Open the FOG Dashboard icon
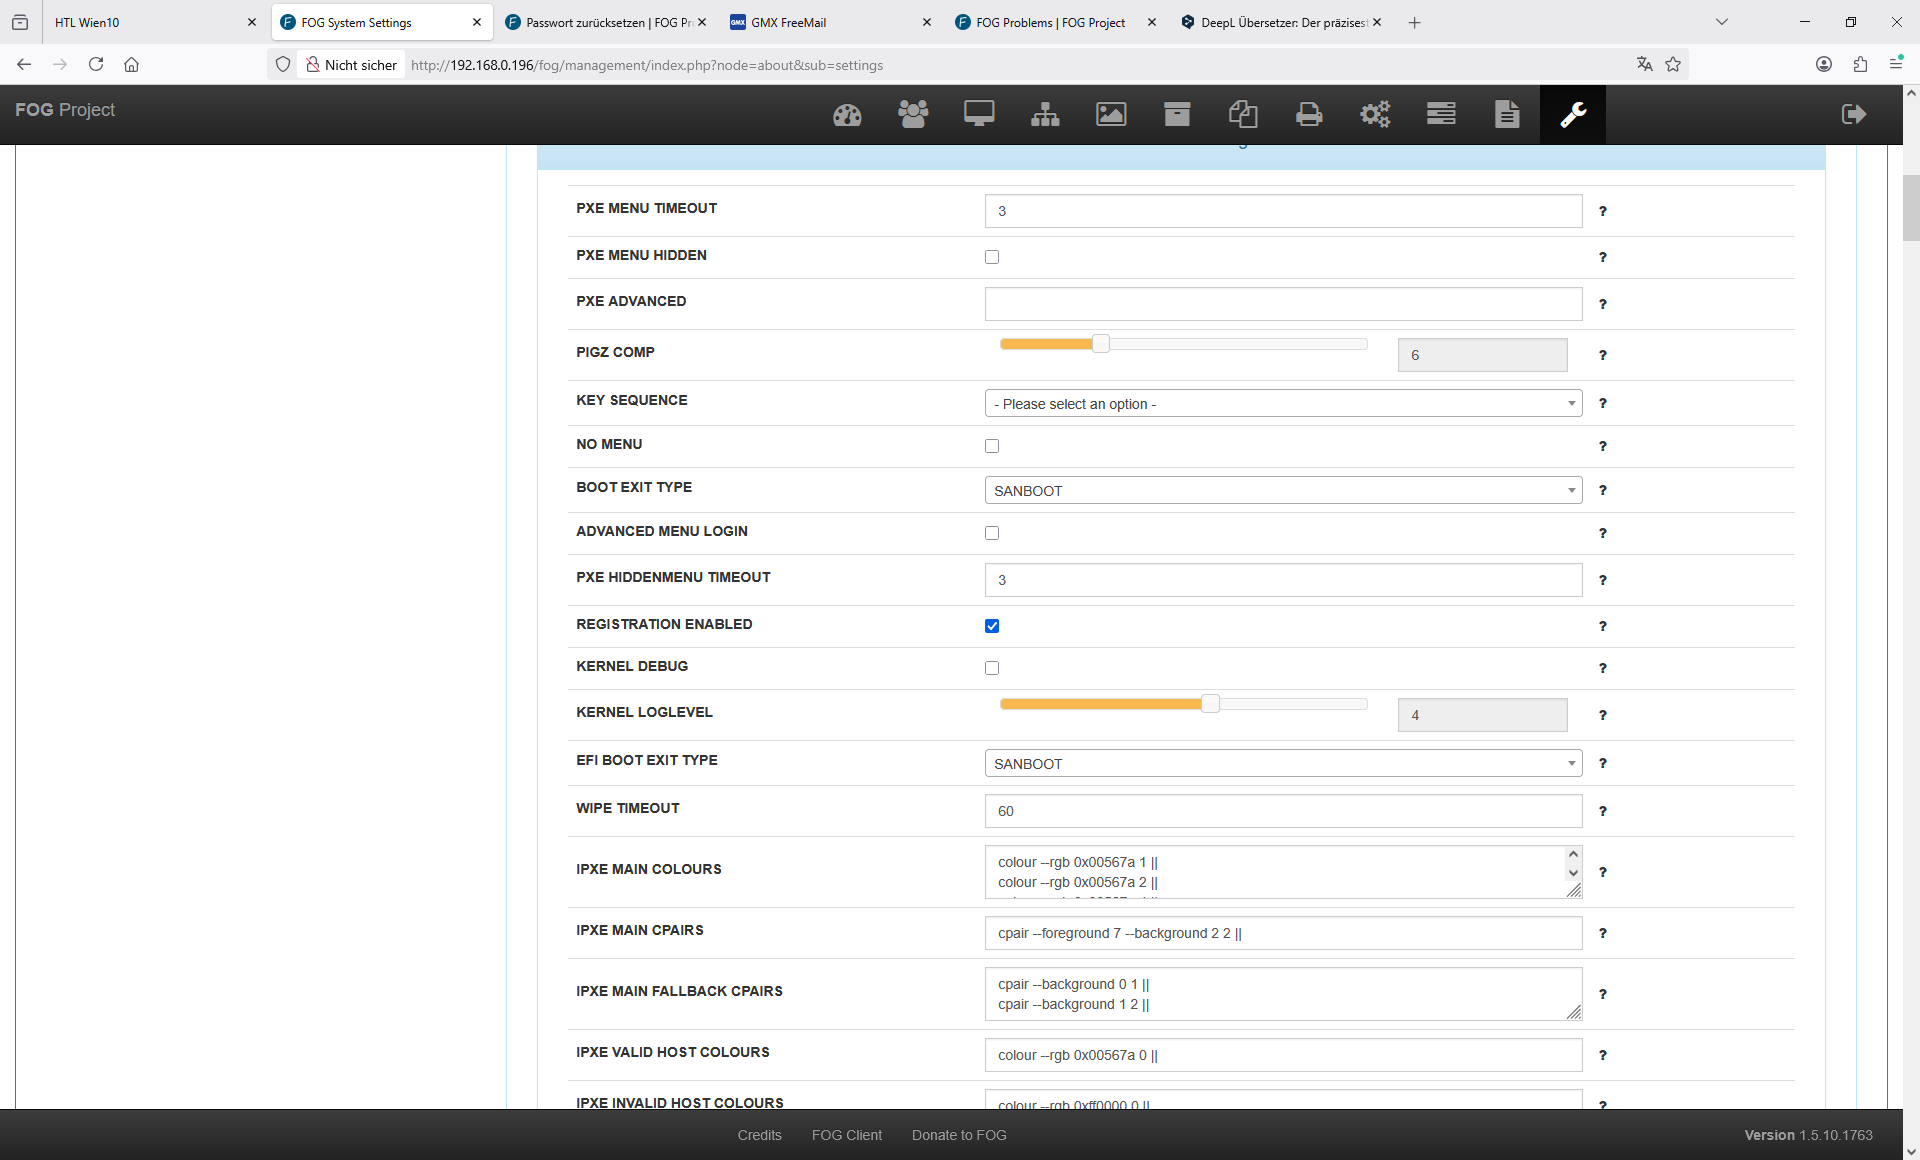The height and width of the screenshot is (1160, 1920). 847,114
